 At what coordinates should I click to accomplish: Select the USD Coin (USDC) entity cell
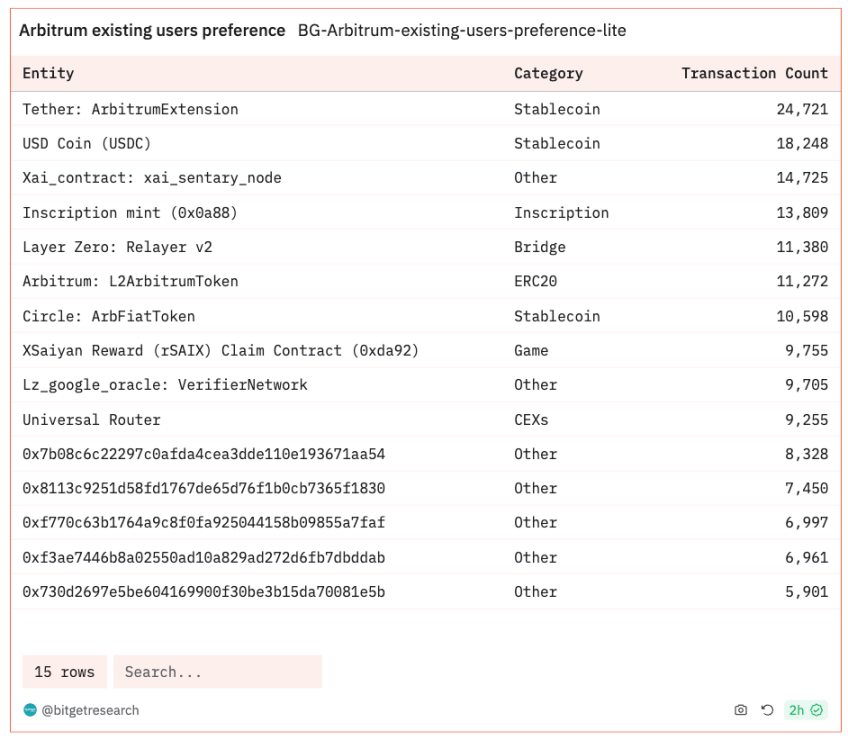coord(87,143)
